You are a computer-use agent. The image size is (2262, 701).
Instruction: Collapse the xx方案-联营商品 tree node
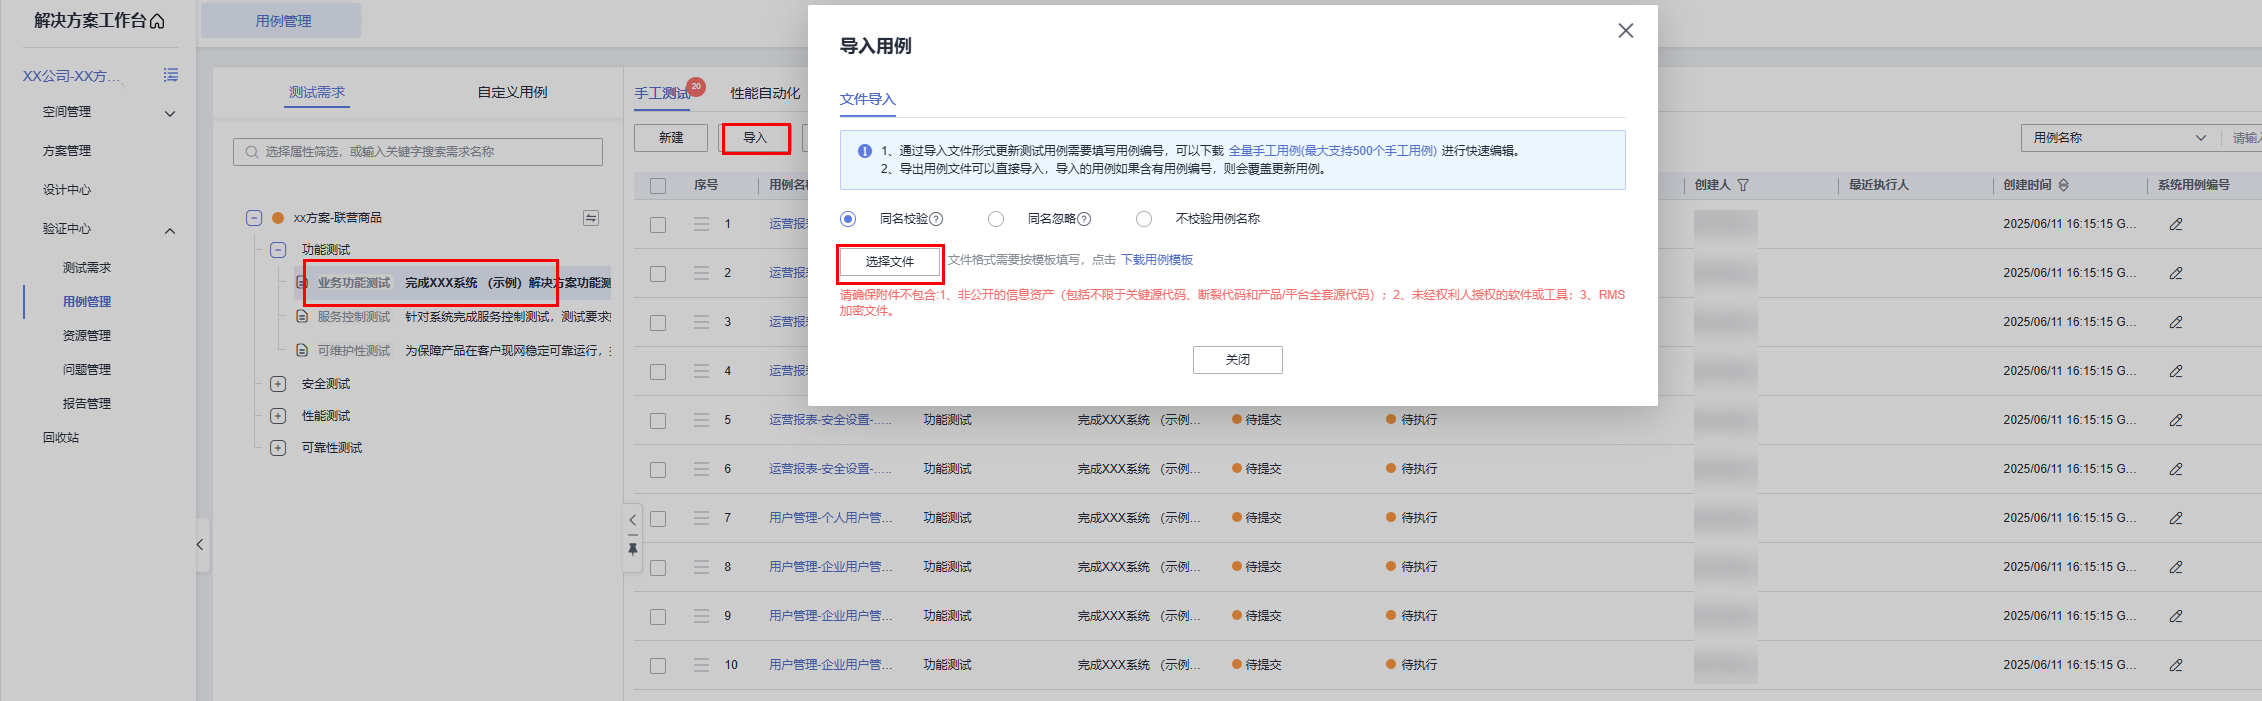click(x=254, y=218)
